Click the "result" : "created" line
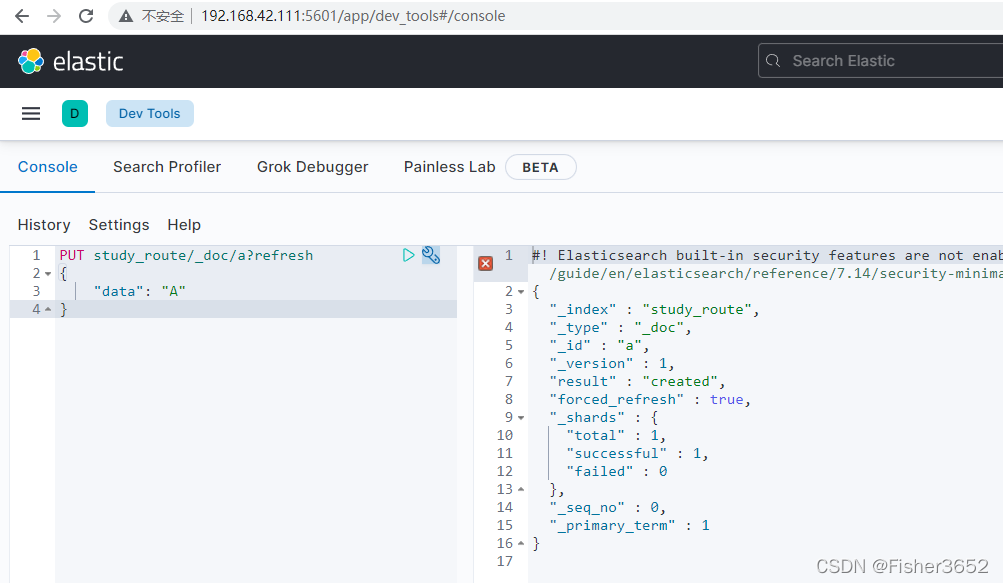1003x583 pixels. pyautogui.click(x=636, y=381)
